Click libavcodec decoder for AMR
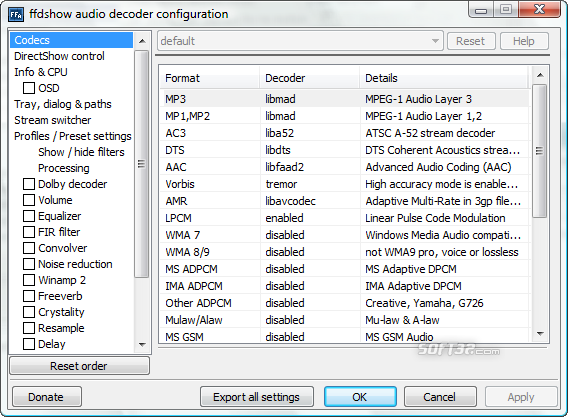Image resolution: width=568 pixels, height=417 pixels. click(x=291, y=201)
